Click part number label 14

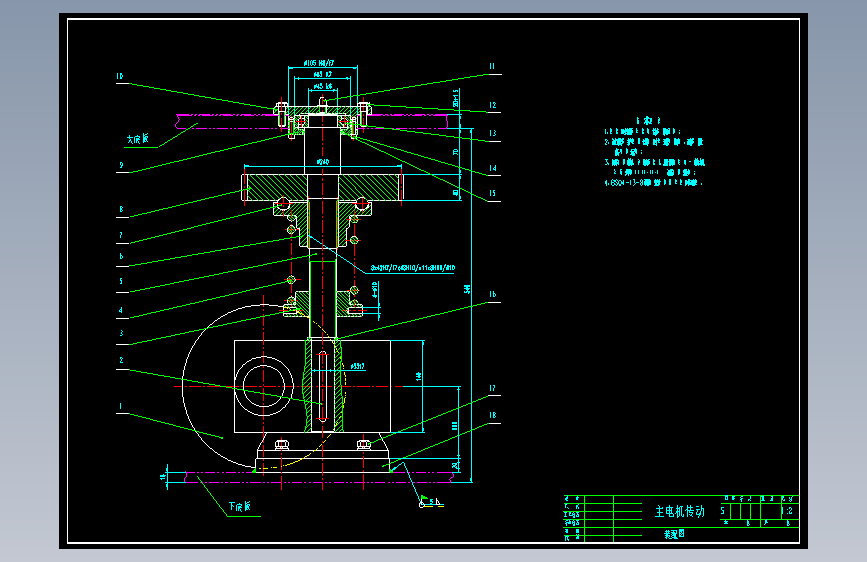(492, 168)
